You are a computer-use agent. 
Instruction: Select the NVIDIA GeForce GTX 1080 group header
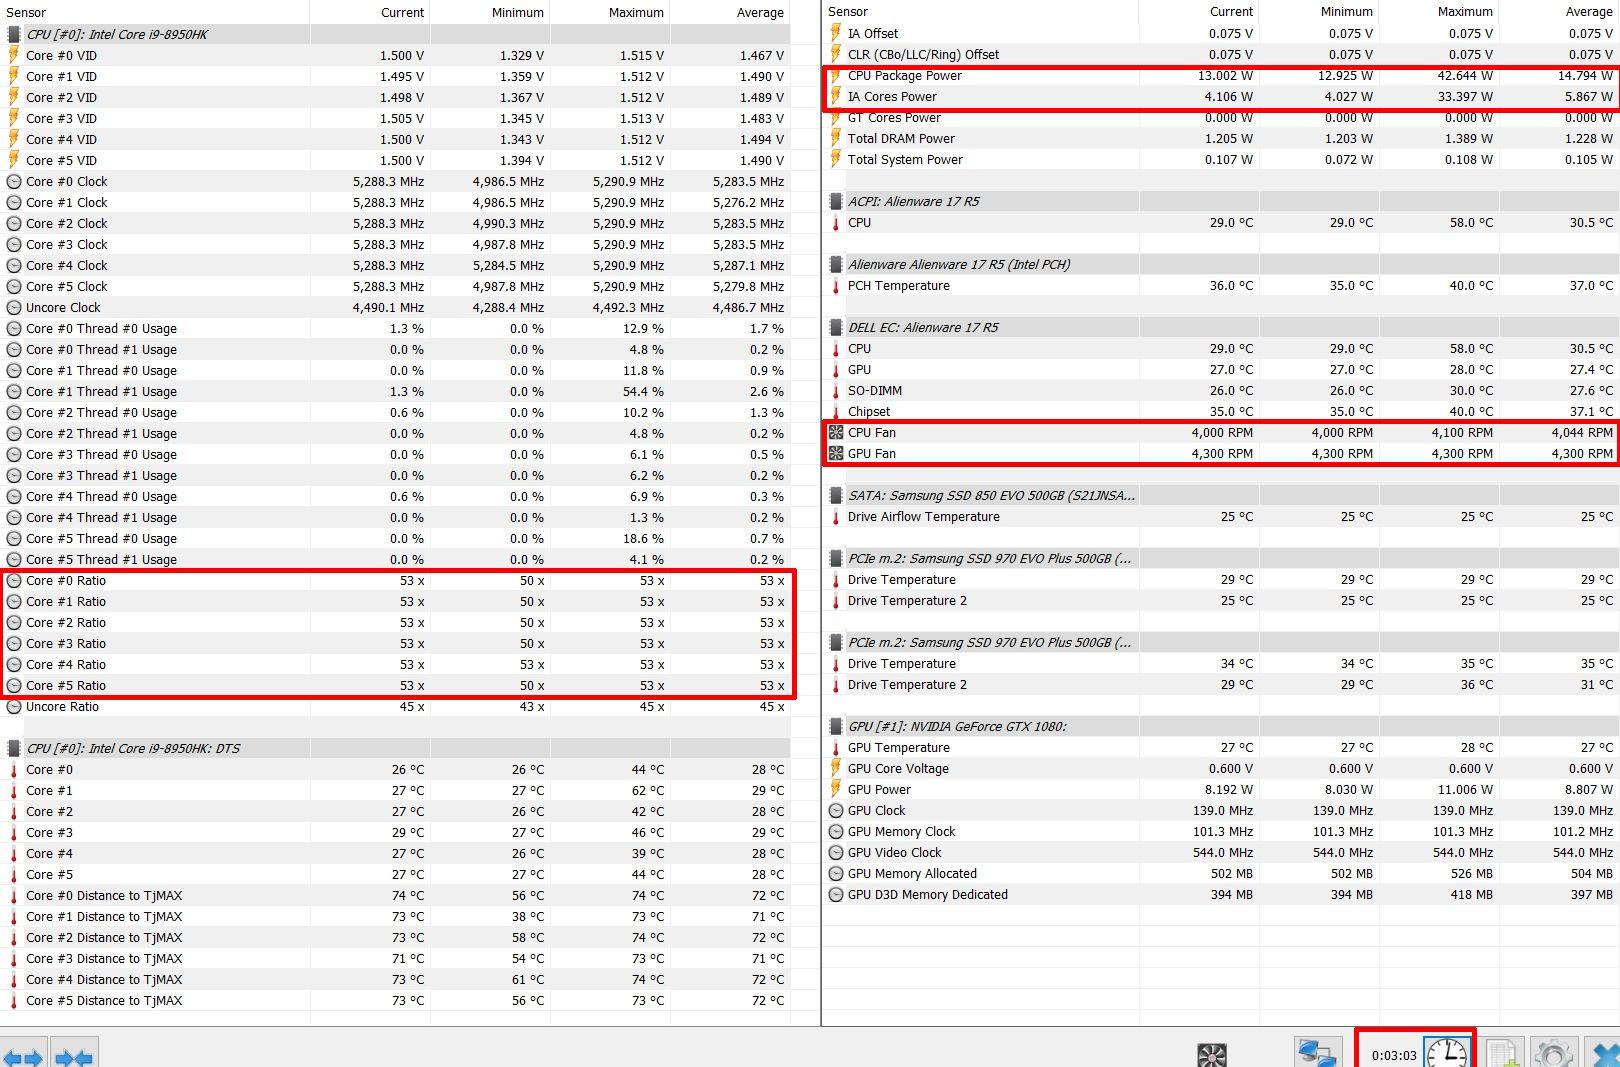click(x=956, y=726)
